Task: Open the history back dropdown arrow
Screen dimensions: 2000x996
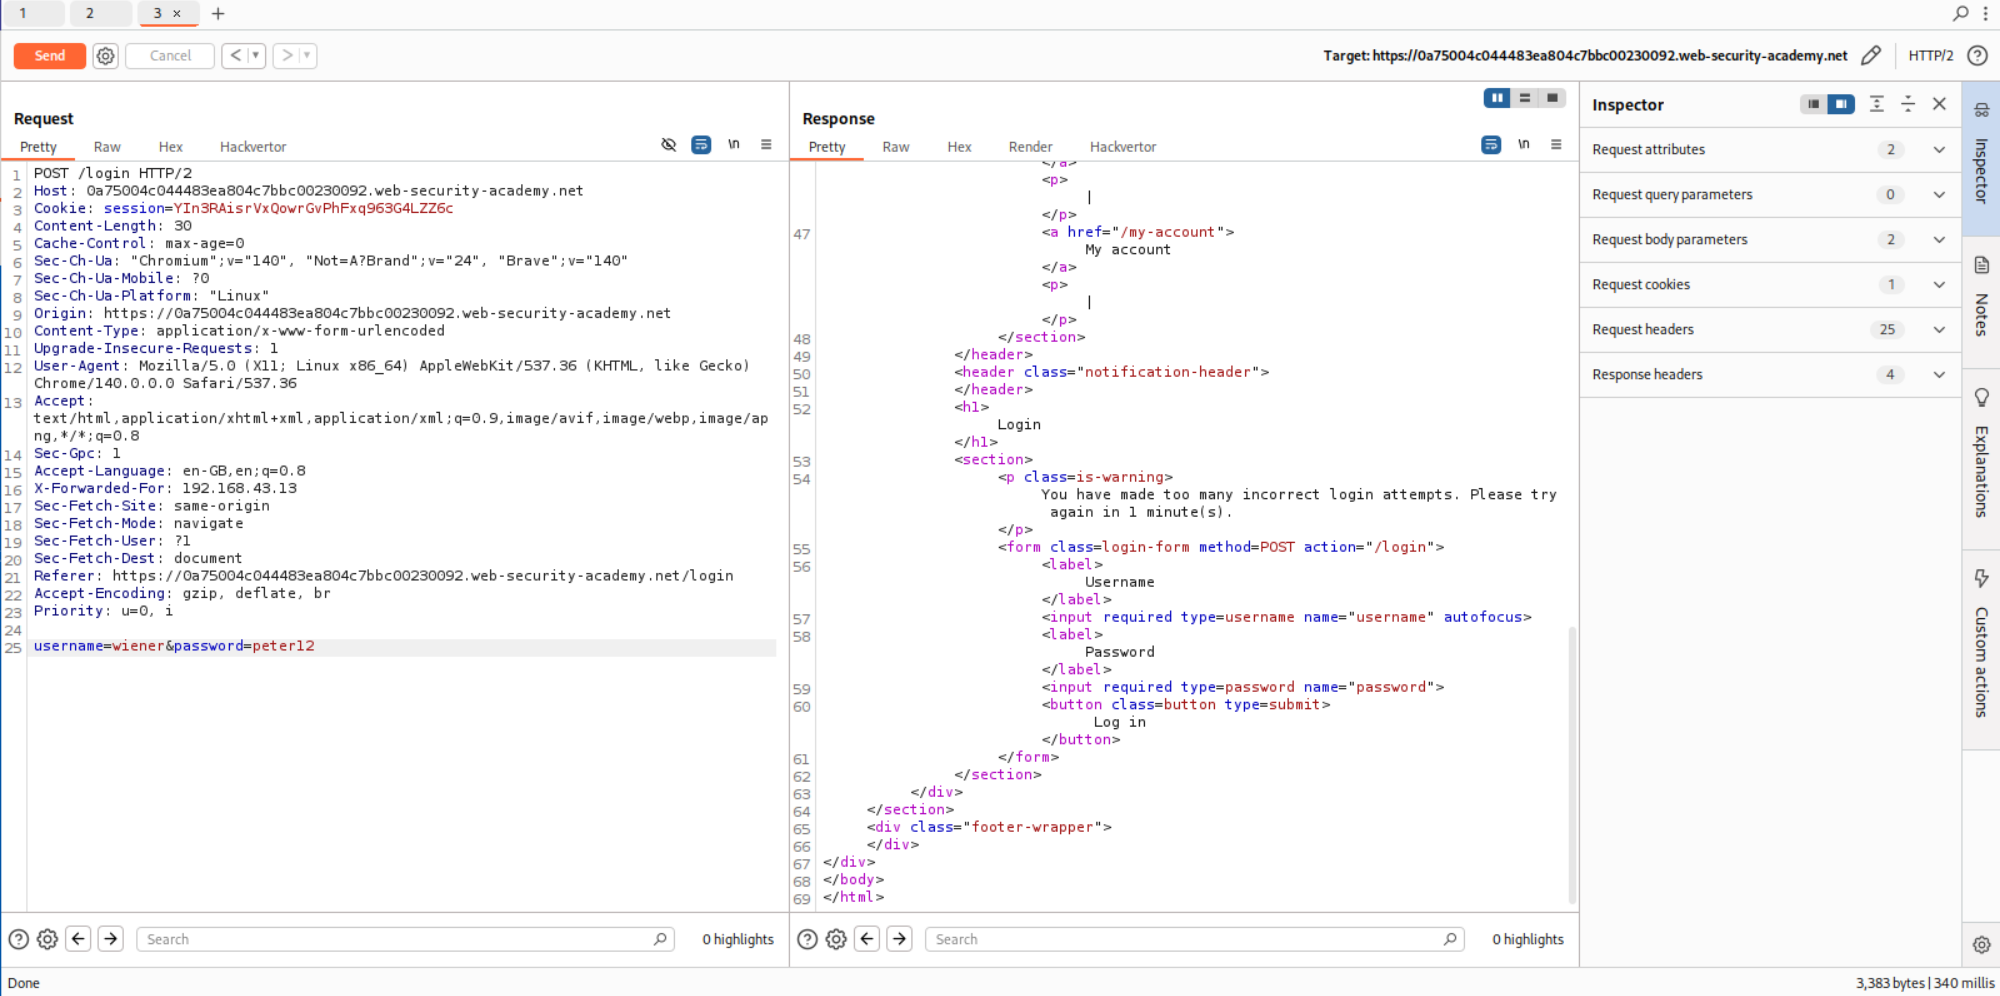Action: (256, 56)
